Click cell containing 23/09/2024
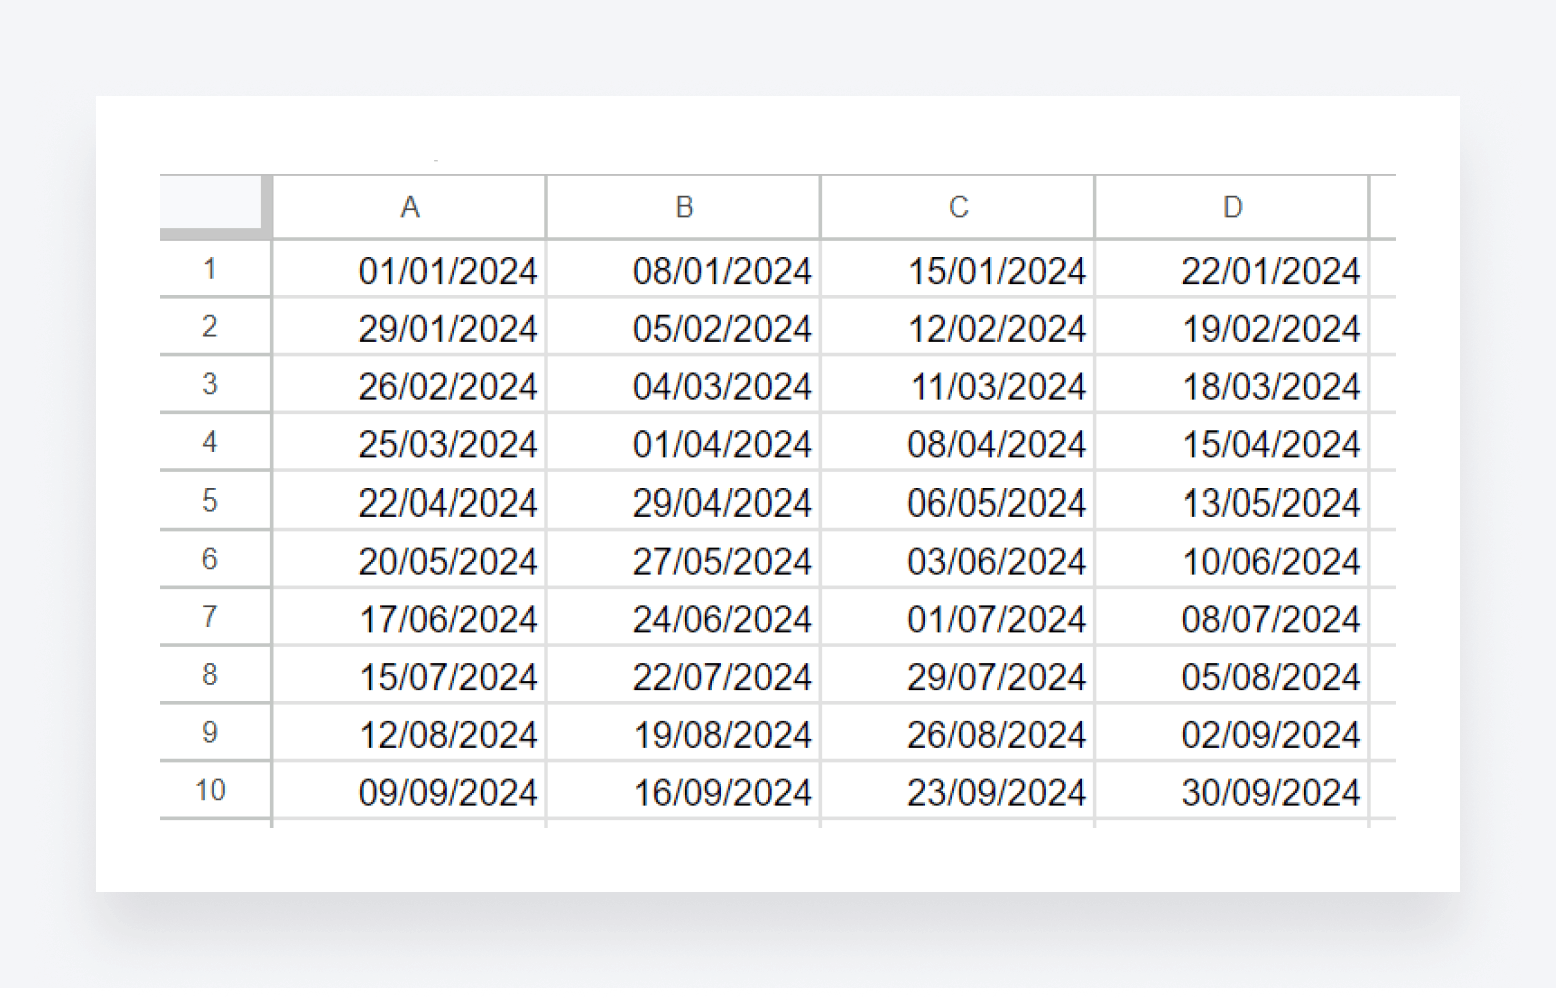The image size is (1556, 1000). [958, 790]
